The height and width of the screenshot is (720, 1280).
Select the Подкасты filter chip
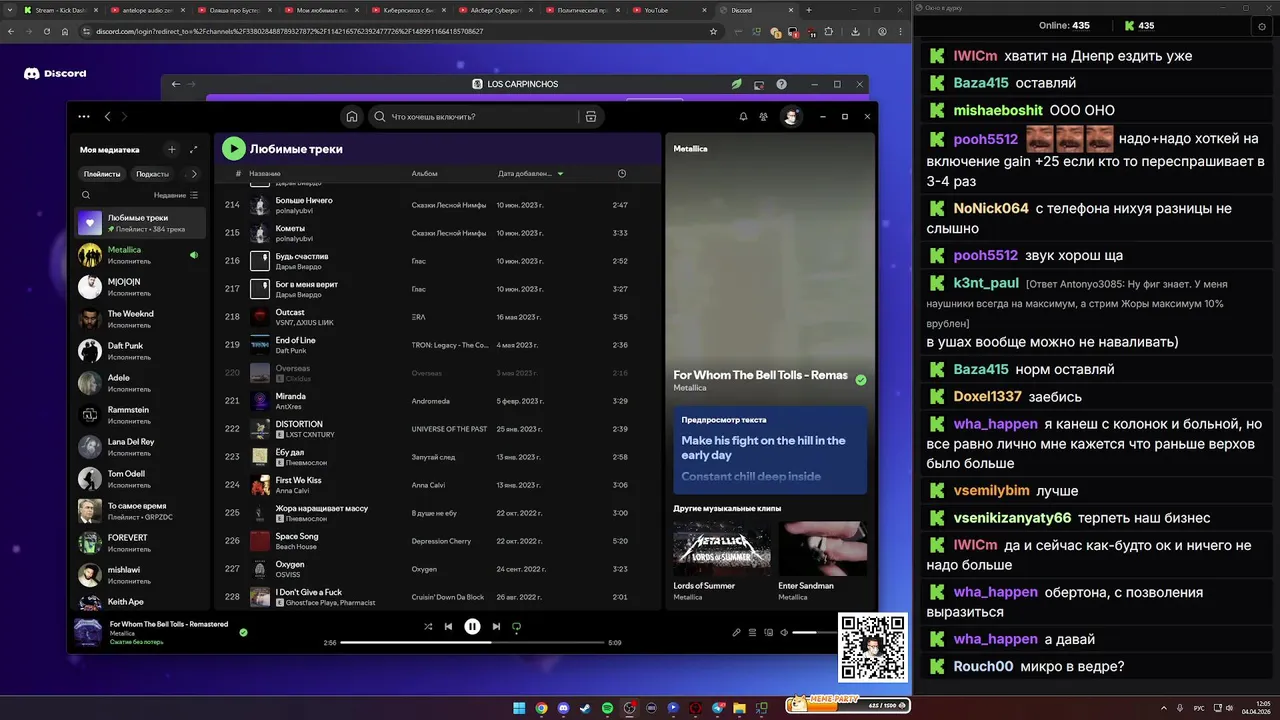click(x=153, y=173)
